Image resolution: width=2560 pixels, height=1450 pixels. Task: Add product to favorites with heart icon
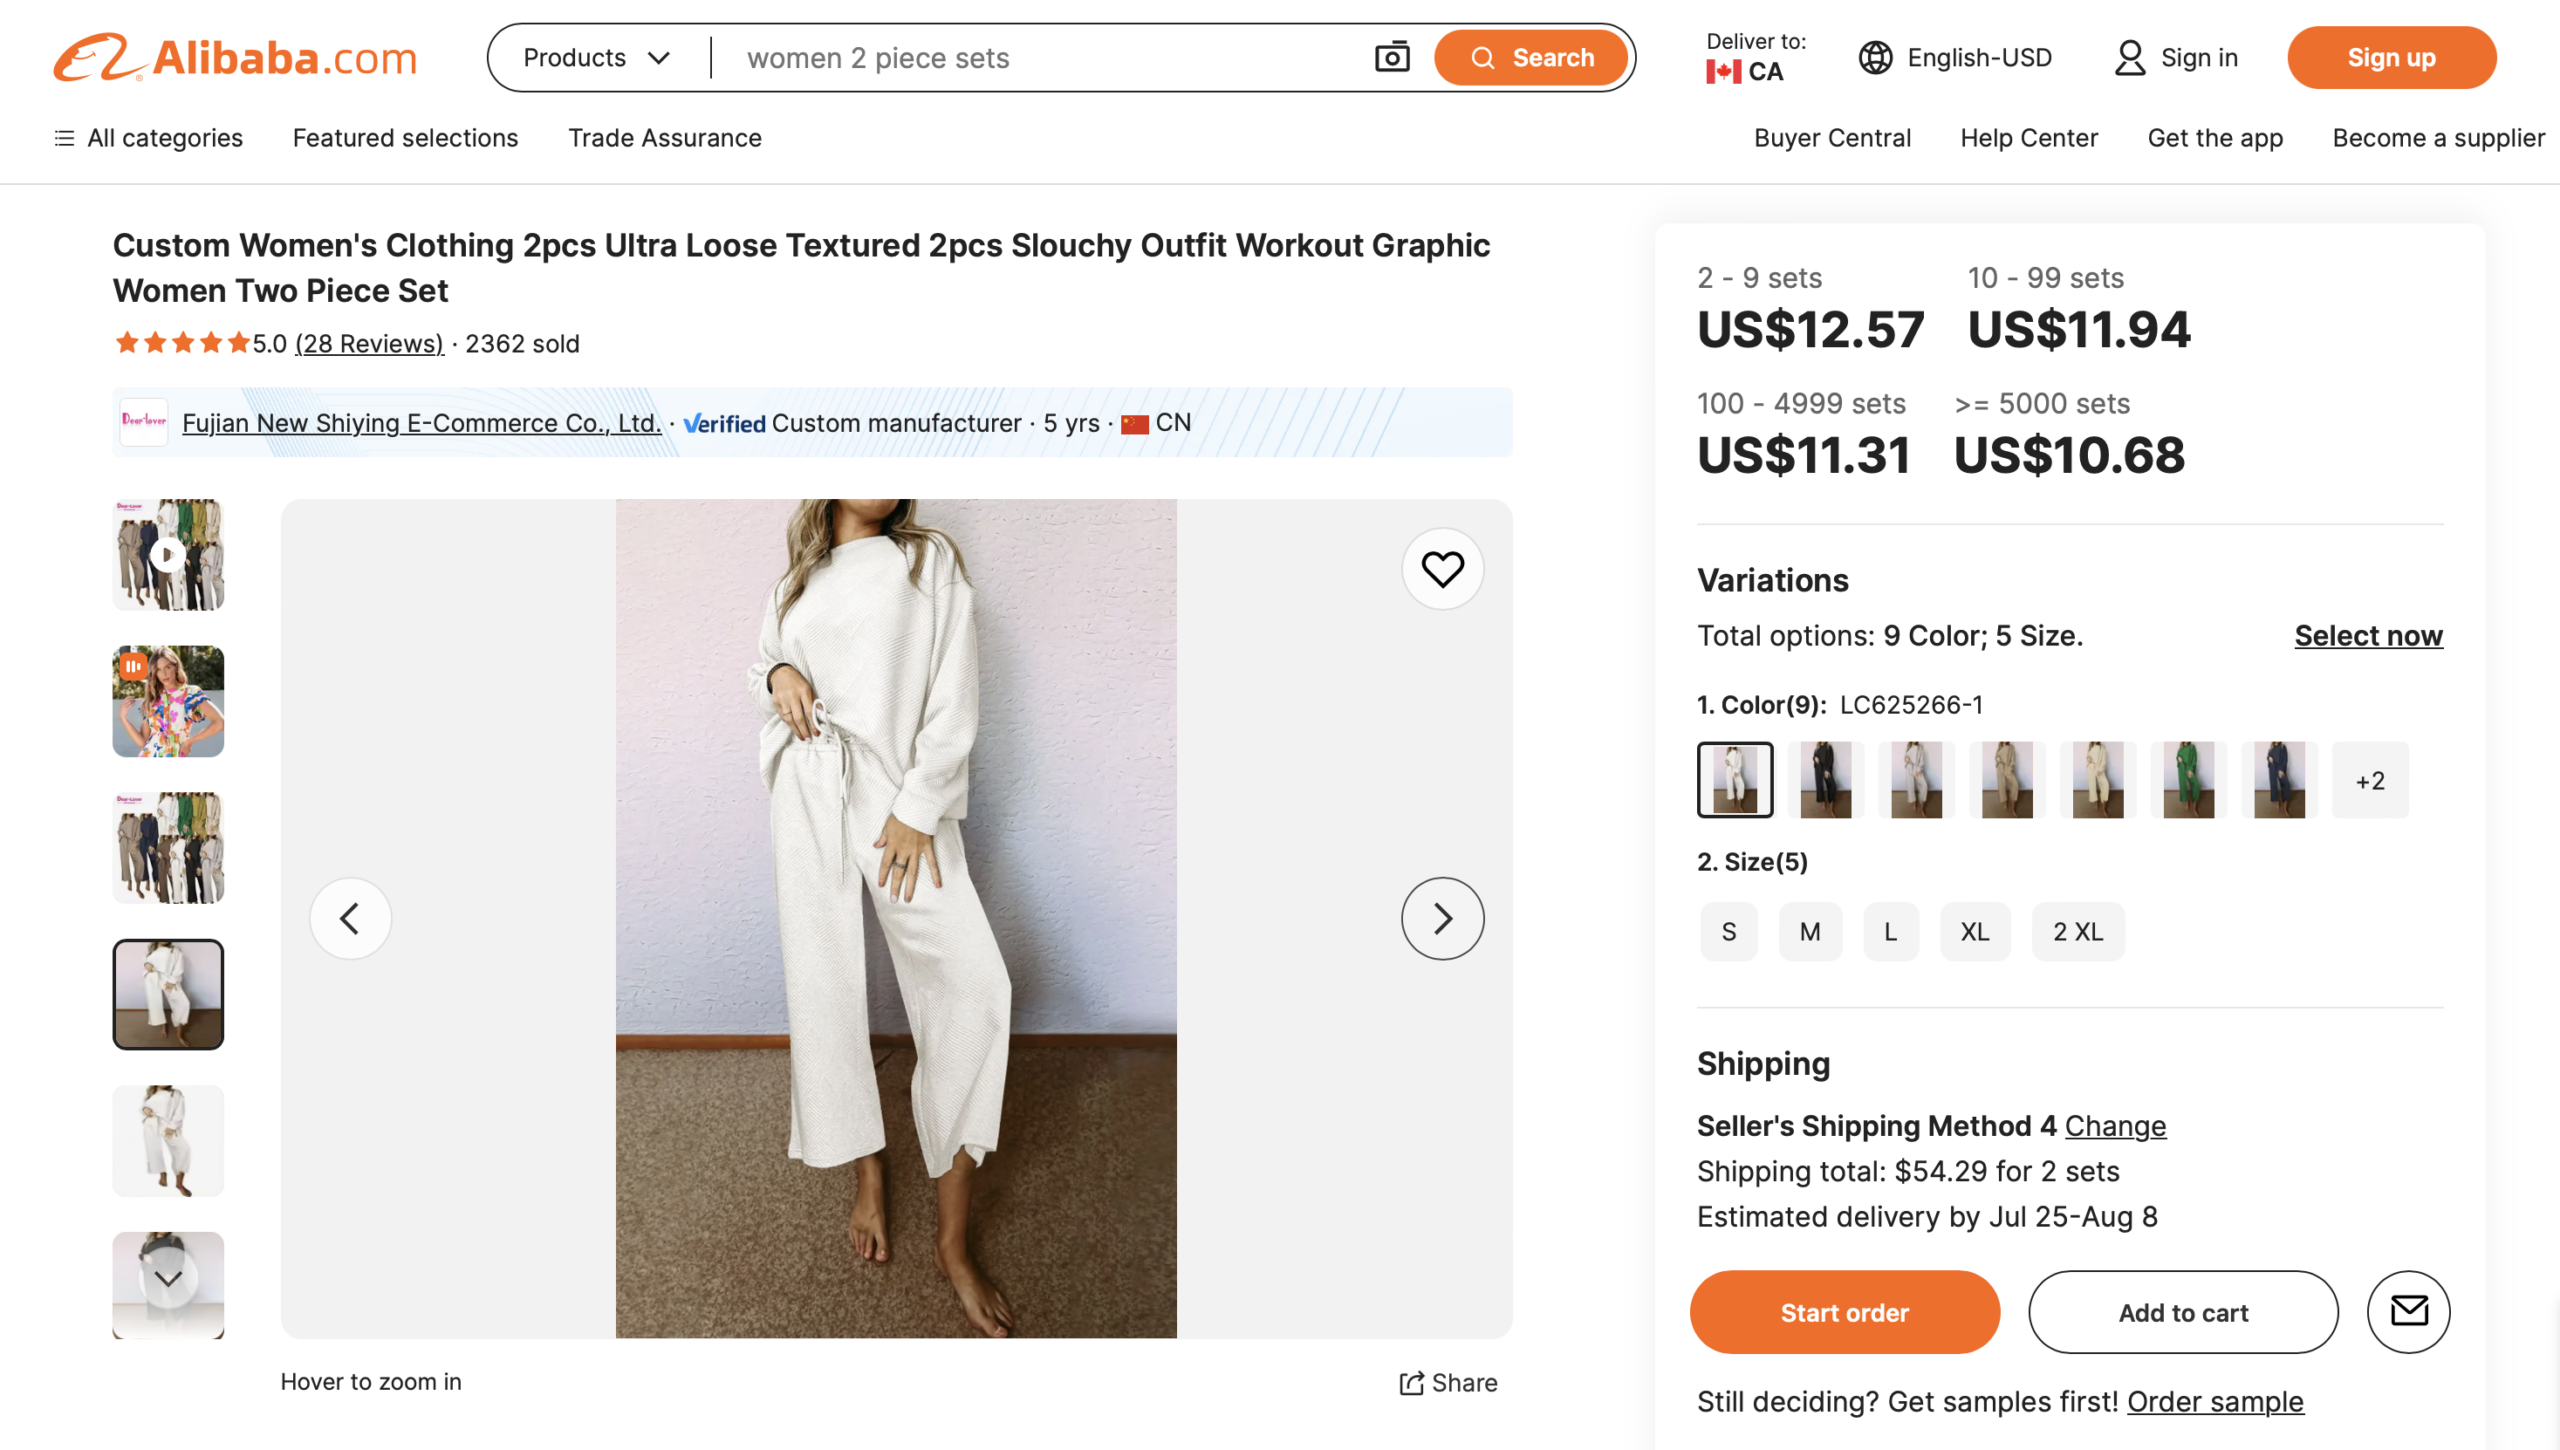click(1442, 567)
